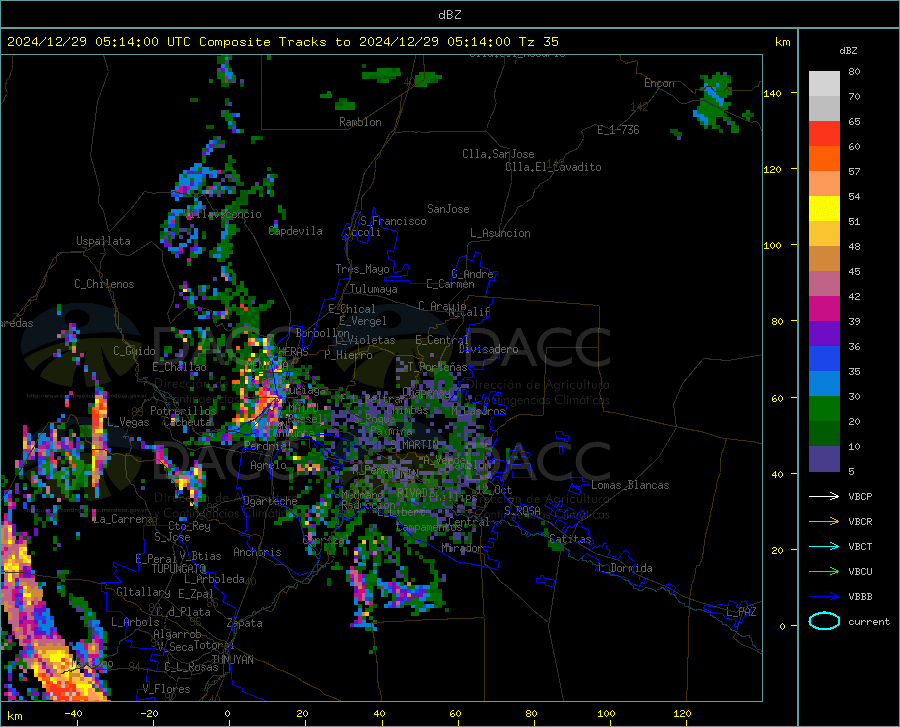Click the 'VBBB' legend label
The width and height of the screenshot is (900, 727).
[860, 597]
